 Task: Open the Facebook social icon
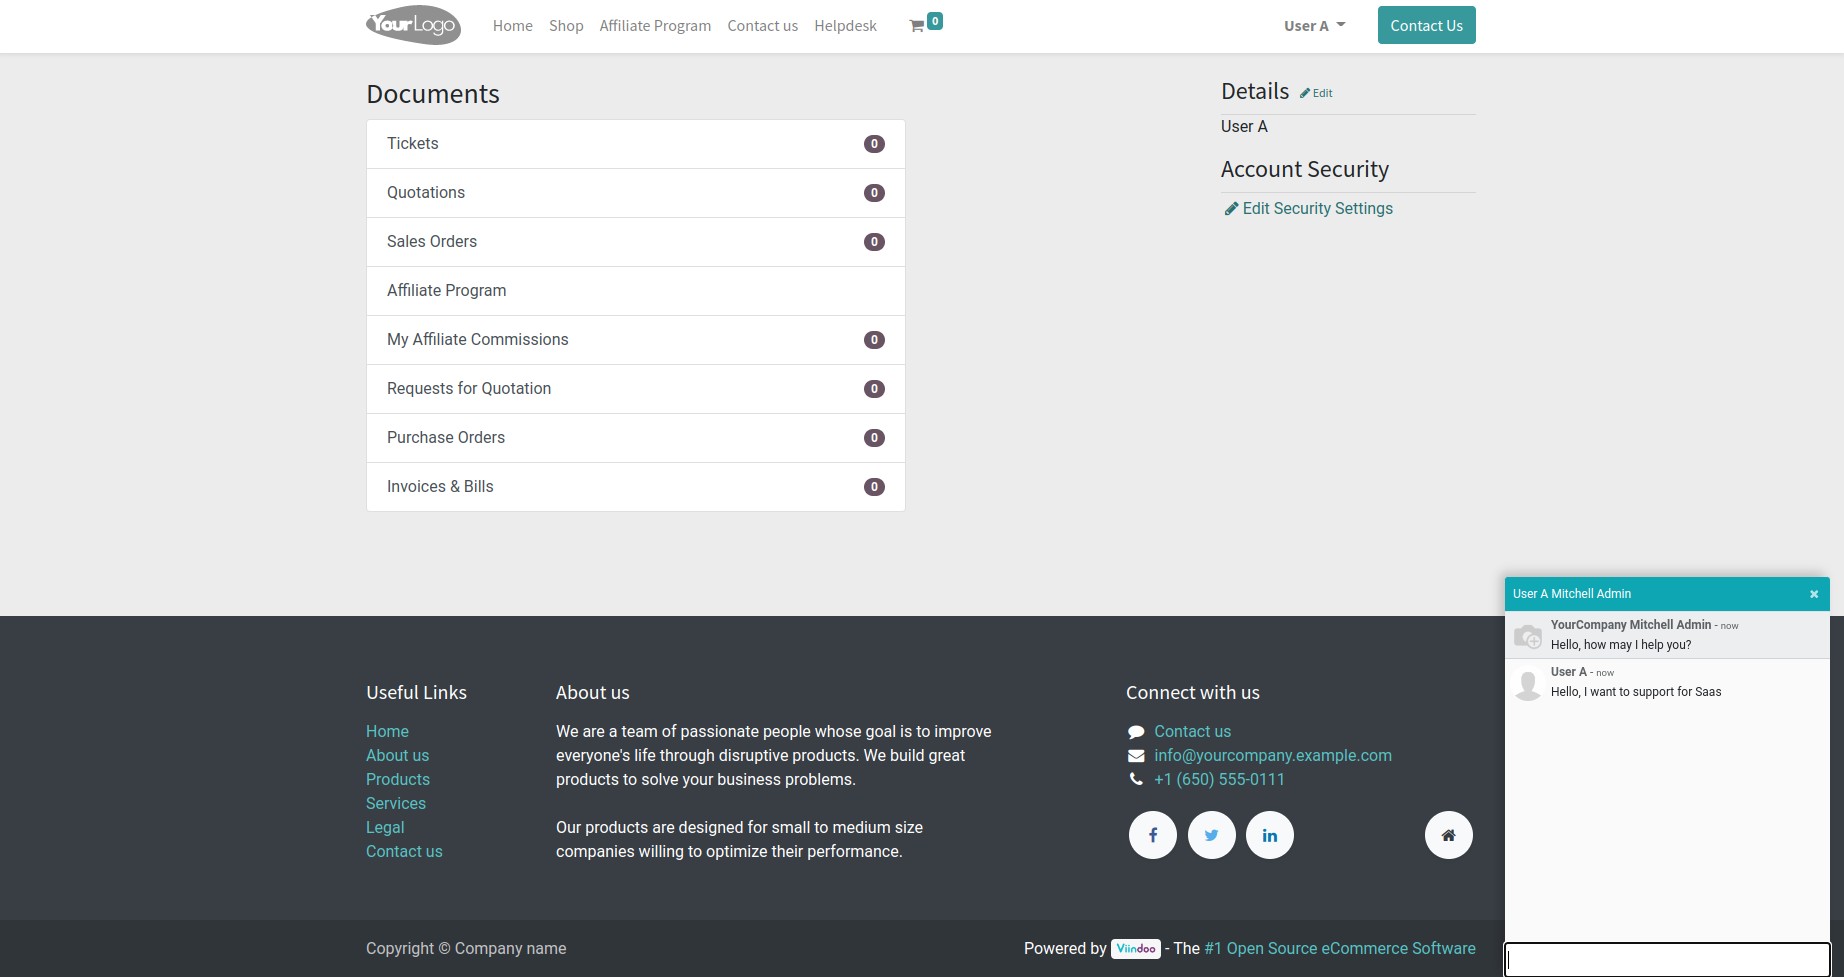click(x=1152, y=835)
